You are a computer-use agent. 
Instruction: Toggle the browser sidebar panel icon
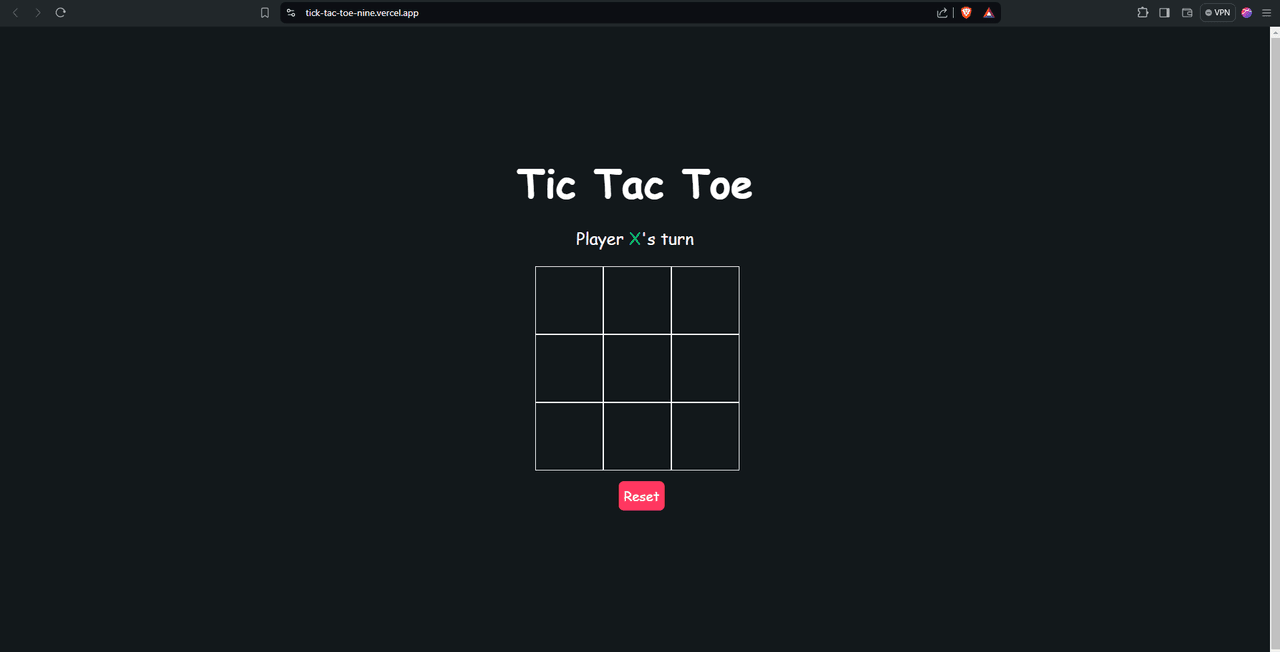1164,12
